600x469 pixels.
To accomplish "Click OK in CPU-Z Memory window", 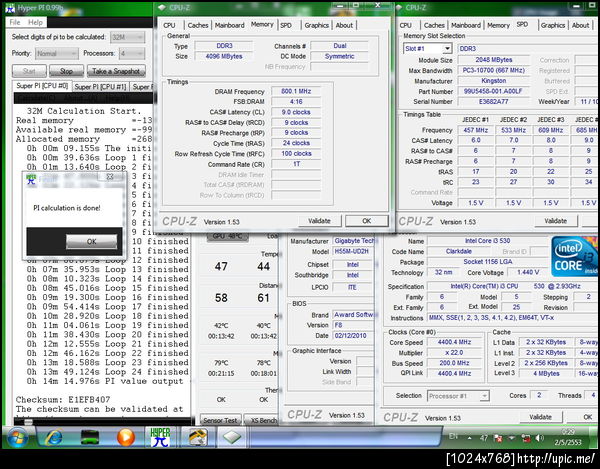I will click(367, 221).
